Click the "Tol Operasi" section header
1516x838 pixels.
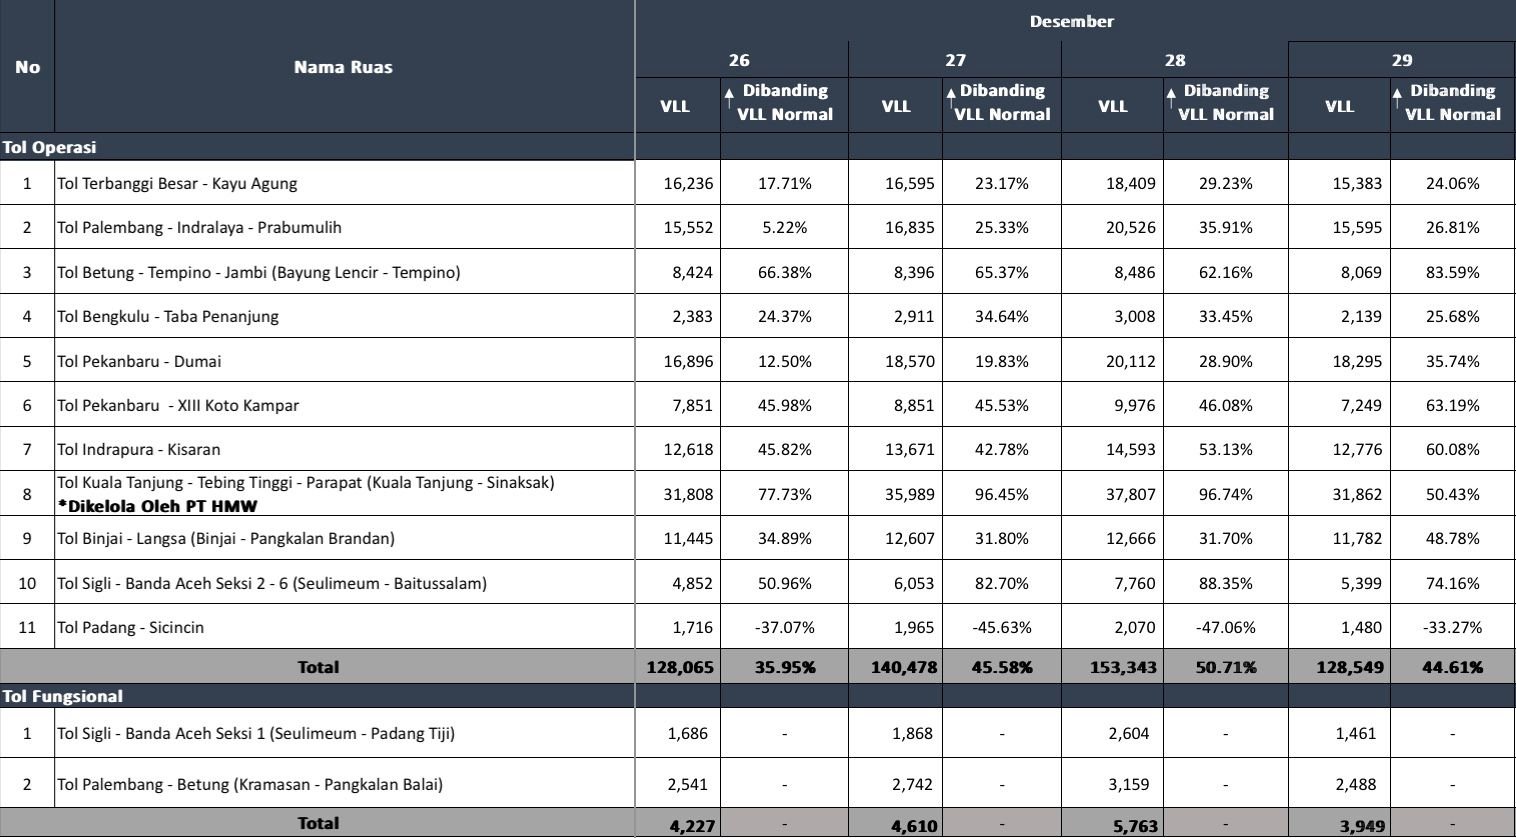(x=49, y=147)
